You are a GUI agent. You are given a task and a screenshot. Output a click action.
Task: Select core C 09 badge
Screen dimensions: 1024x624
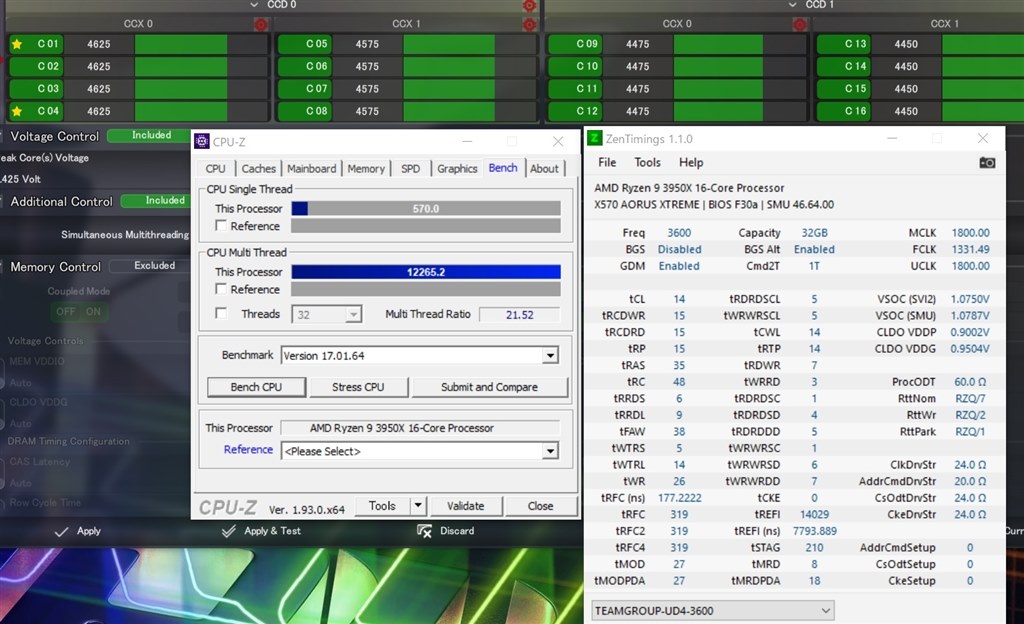[x=575, y=44]
